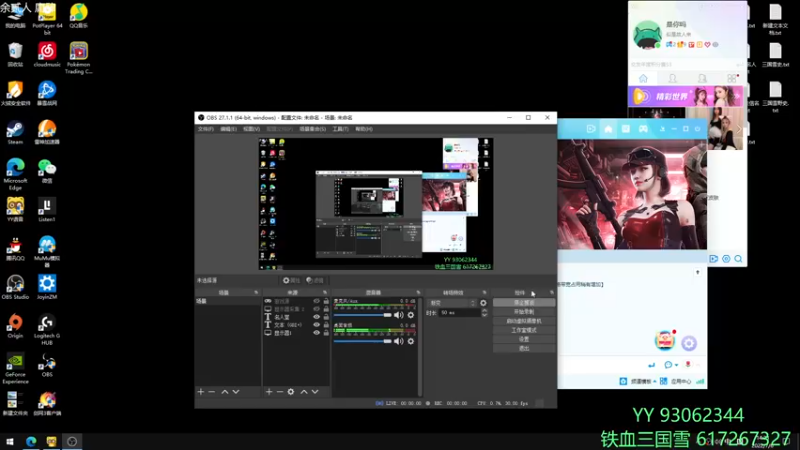Toggle visibility eye of 显示器采集 2 source

(x=316, y=309)
